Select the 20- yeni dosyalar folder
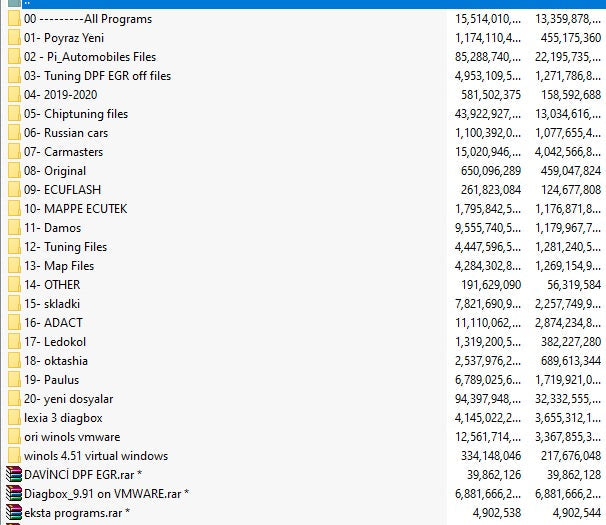 (70, 399)
